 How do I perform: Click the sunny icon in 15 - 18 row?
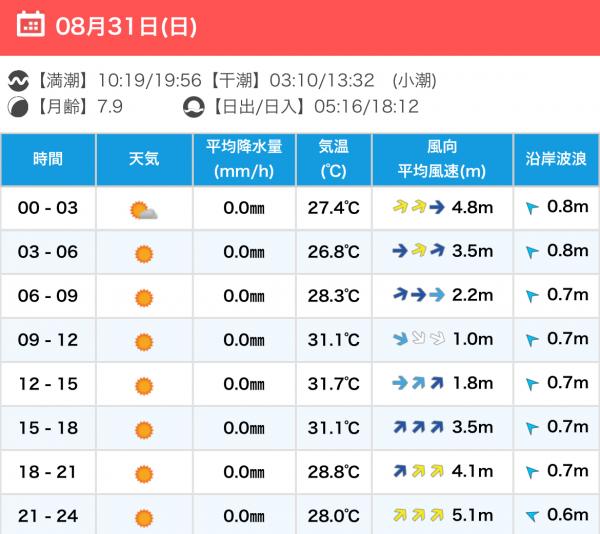[x=144, y=430]
